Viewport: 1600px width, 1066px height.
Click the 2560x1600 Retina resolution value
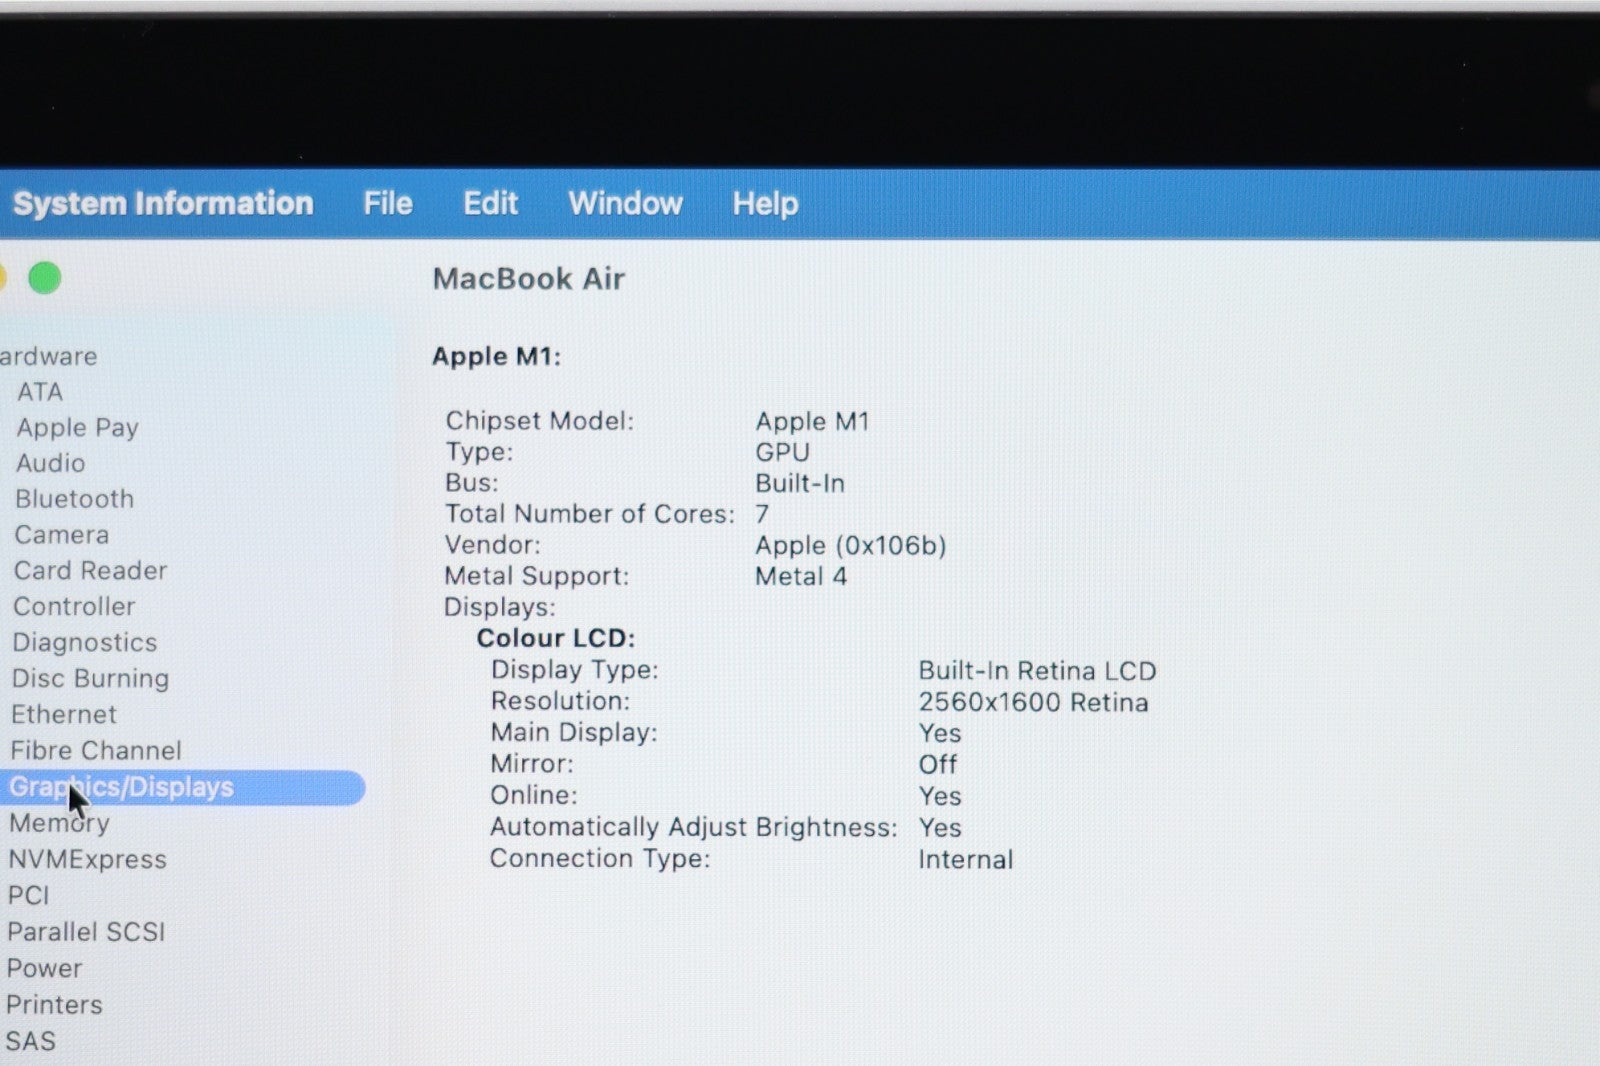pos(1033,702)
